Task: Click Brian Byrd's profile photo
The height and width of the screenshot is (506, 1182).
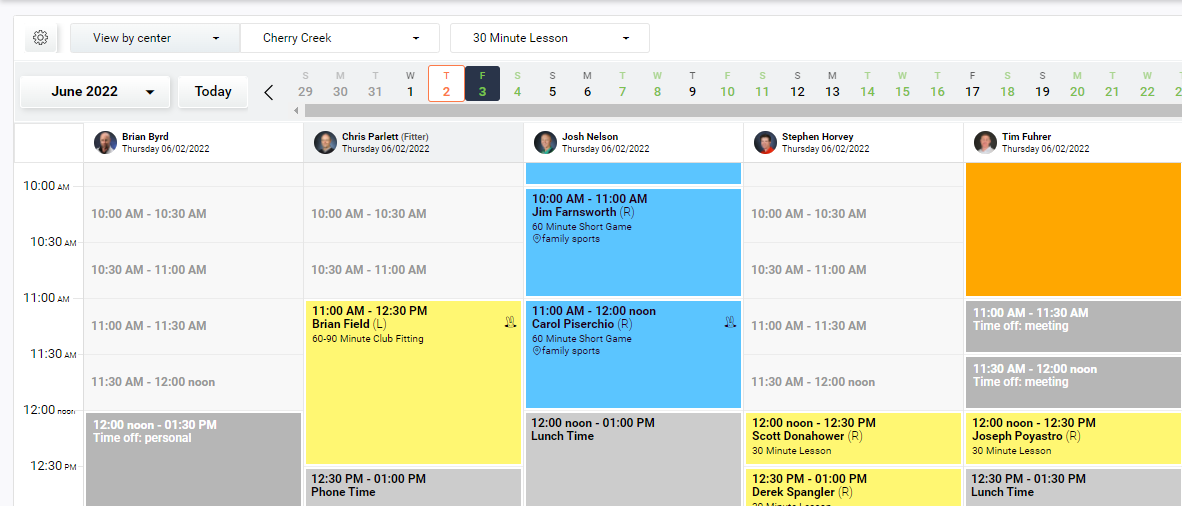Action: [x=106, y=143]
